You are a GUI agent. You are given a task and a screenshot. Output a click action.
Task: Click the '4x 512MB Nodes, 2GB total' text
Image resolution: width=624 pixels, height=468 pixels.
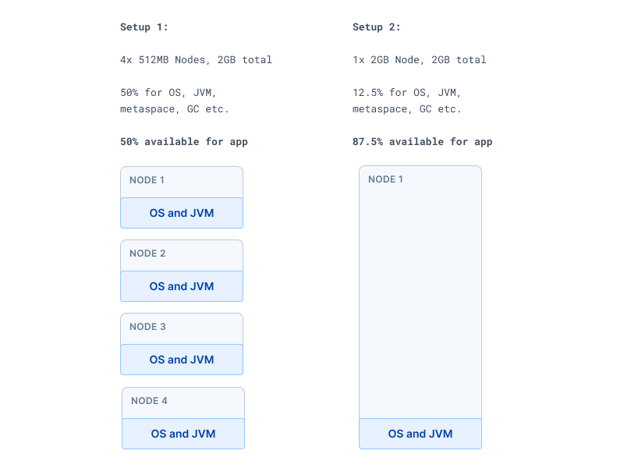pos(196,60)
